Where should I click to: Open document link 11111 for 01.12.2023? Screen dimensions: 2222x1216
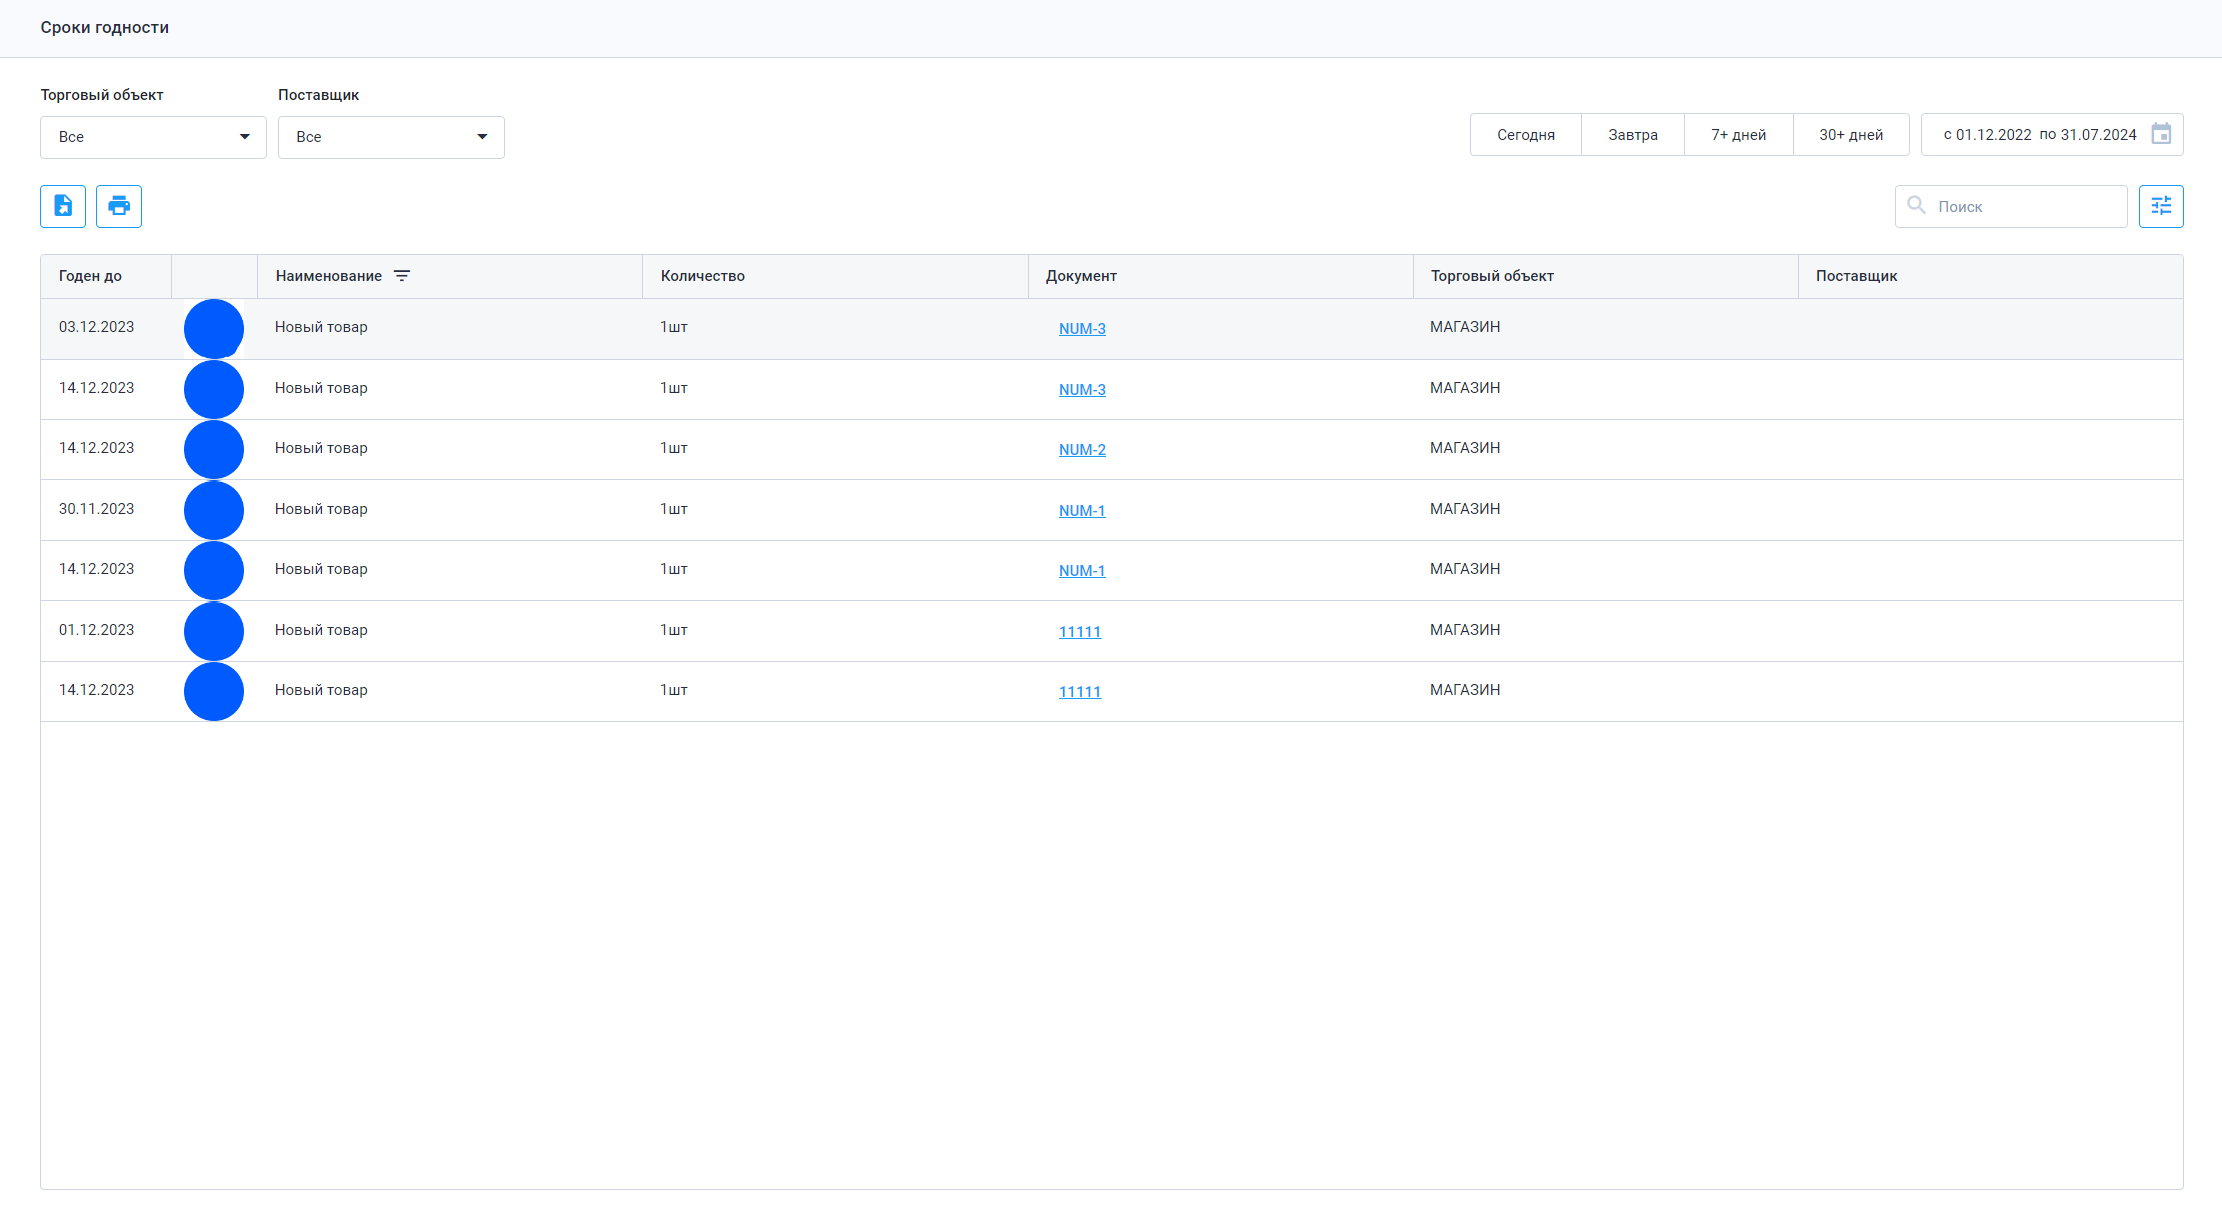point(1079,632)
